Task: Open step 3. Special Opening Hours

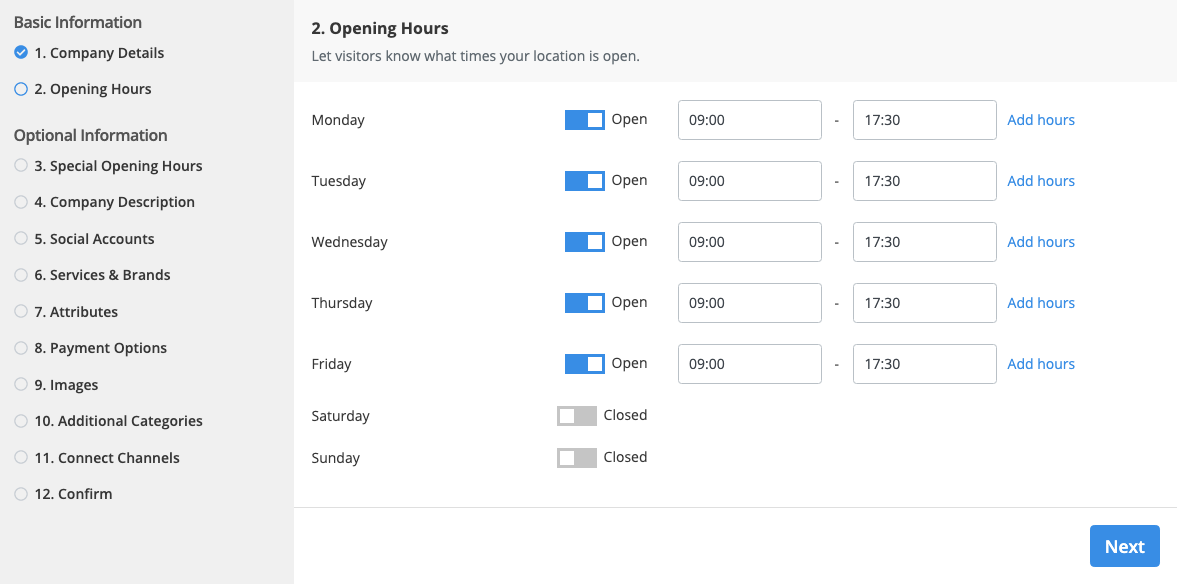Action: pos(119,166)
